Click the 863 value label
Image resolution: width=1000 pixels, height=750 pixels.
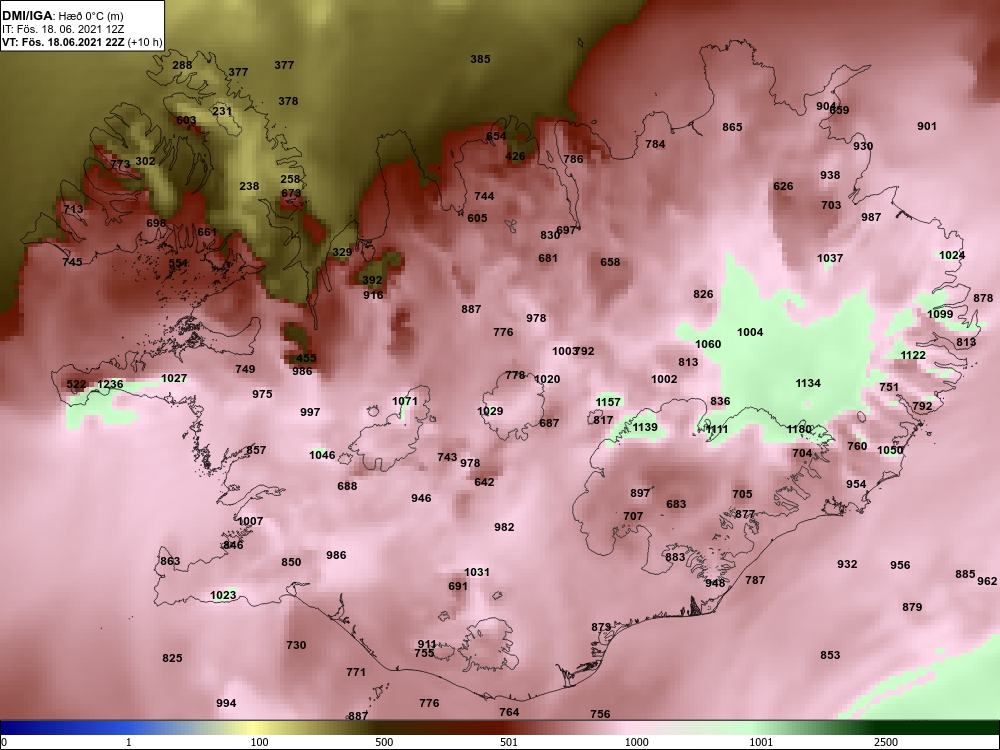coord(170,561)
